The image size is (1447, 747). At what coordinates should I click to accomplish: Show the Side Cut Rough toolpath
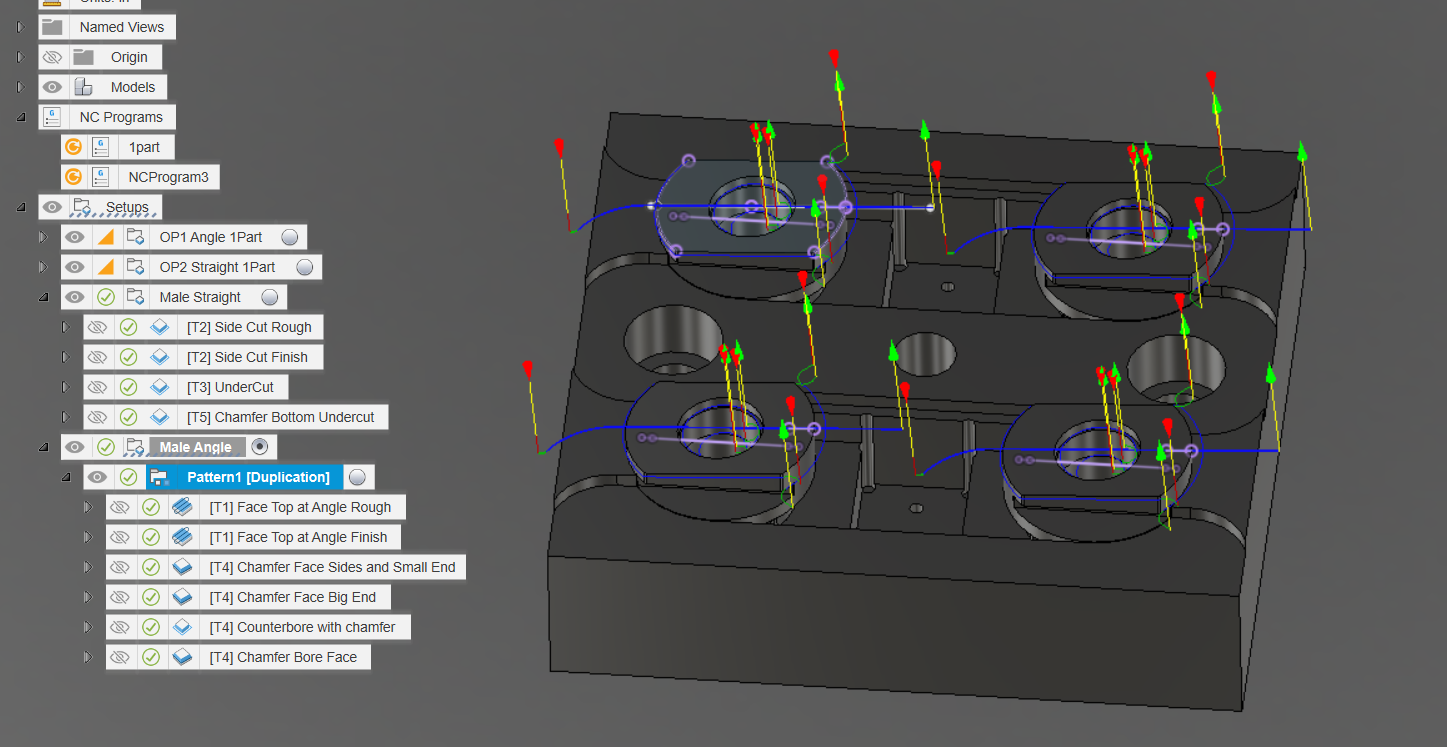(96, 327)
